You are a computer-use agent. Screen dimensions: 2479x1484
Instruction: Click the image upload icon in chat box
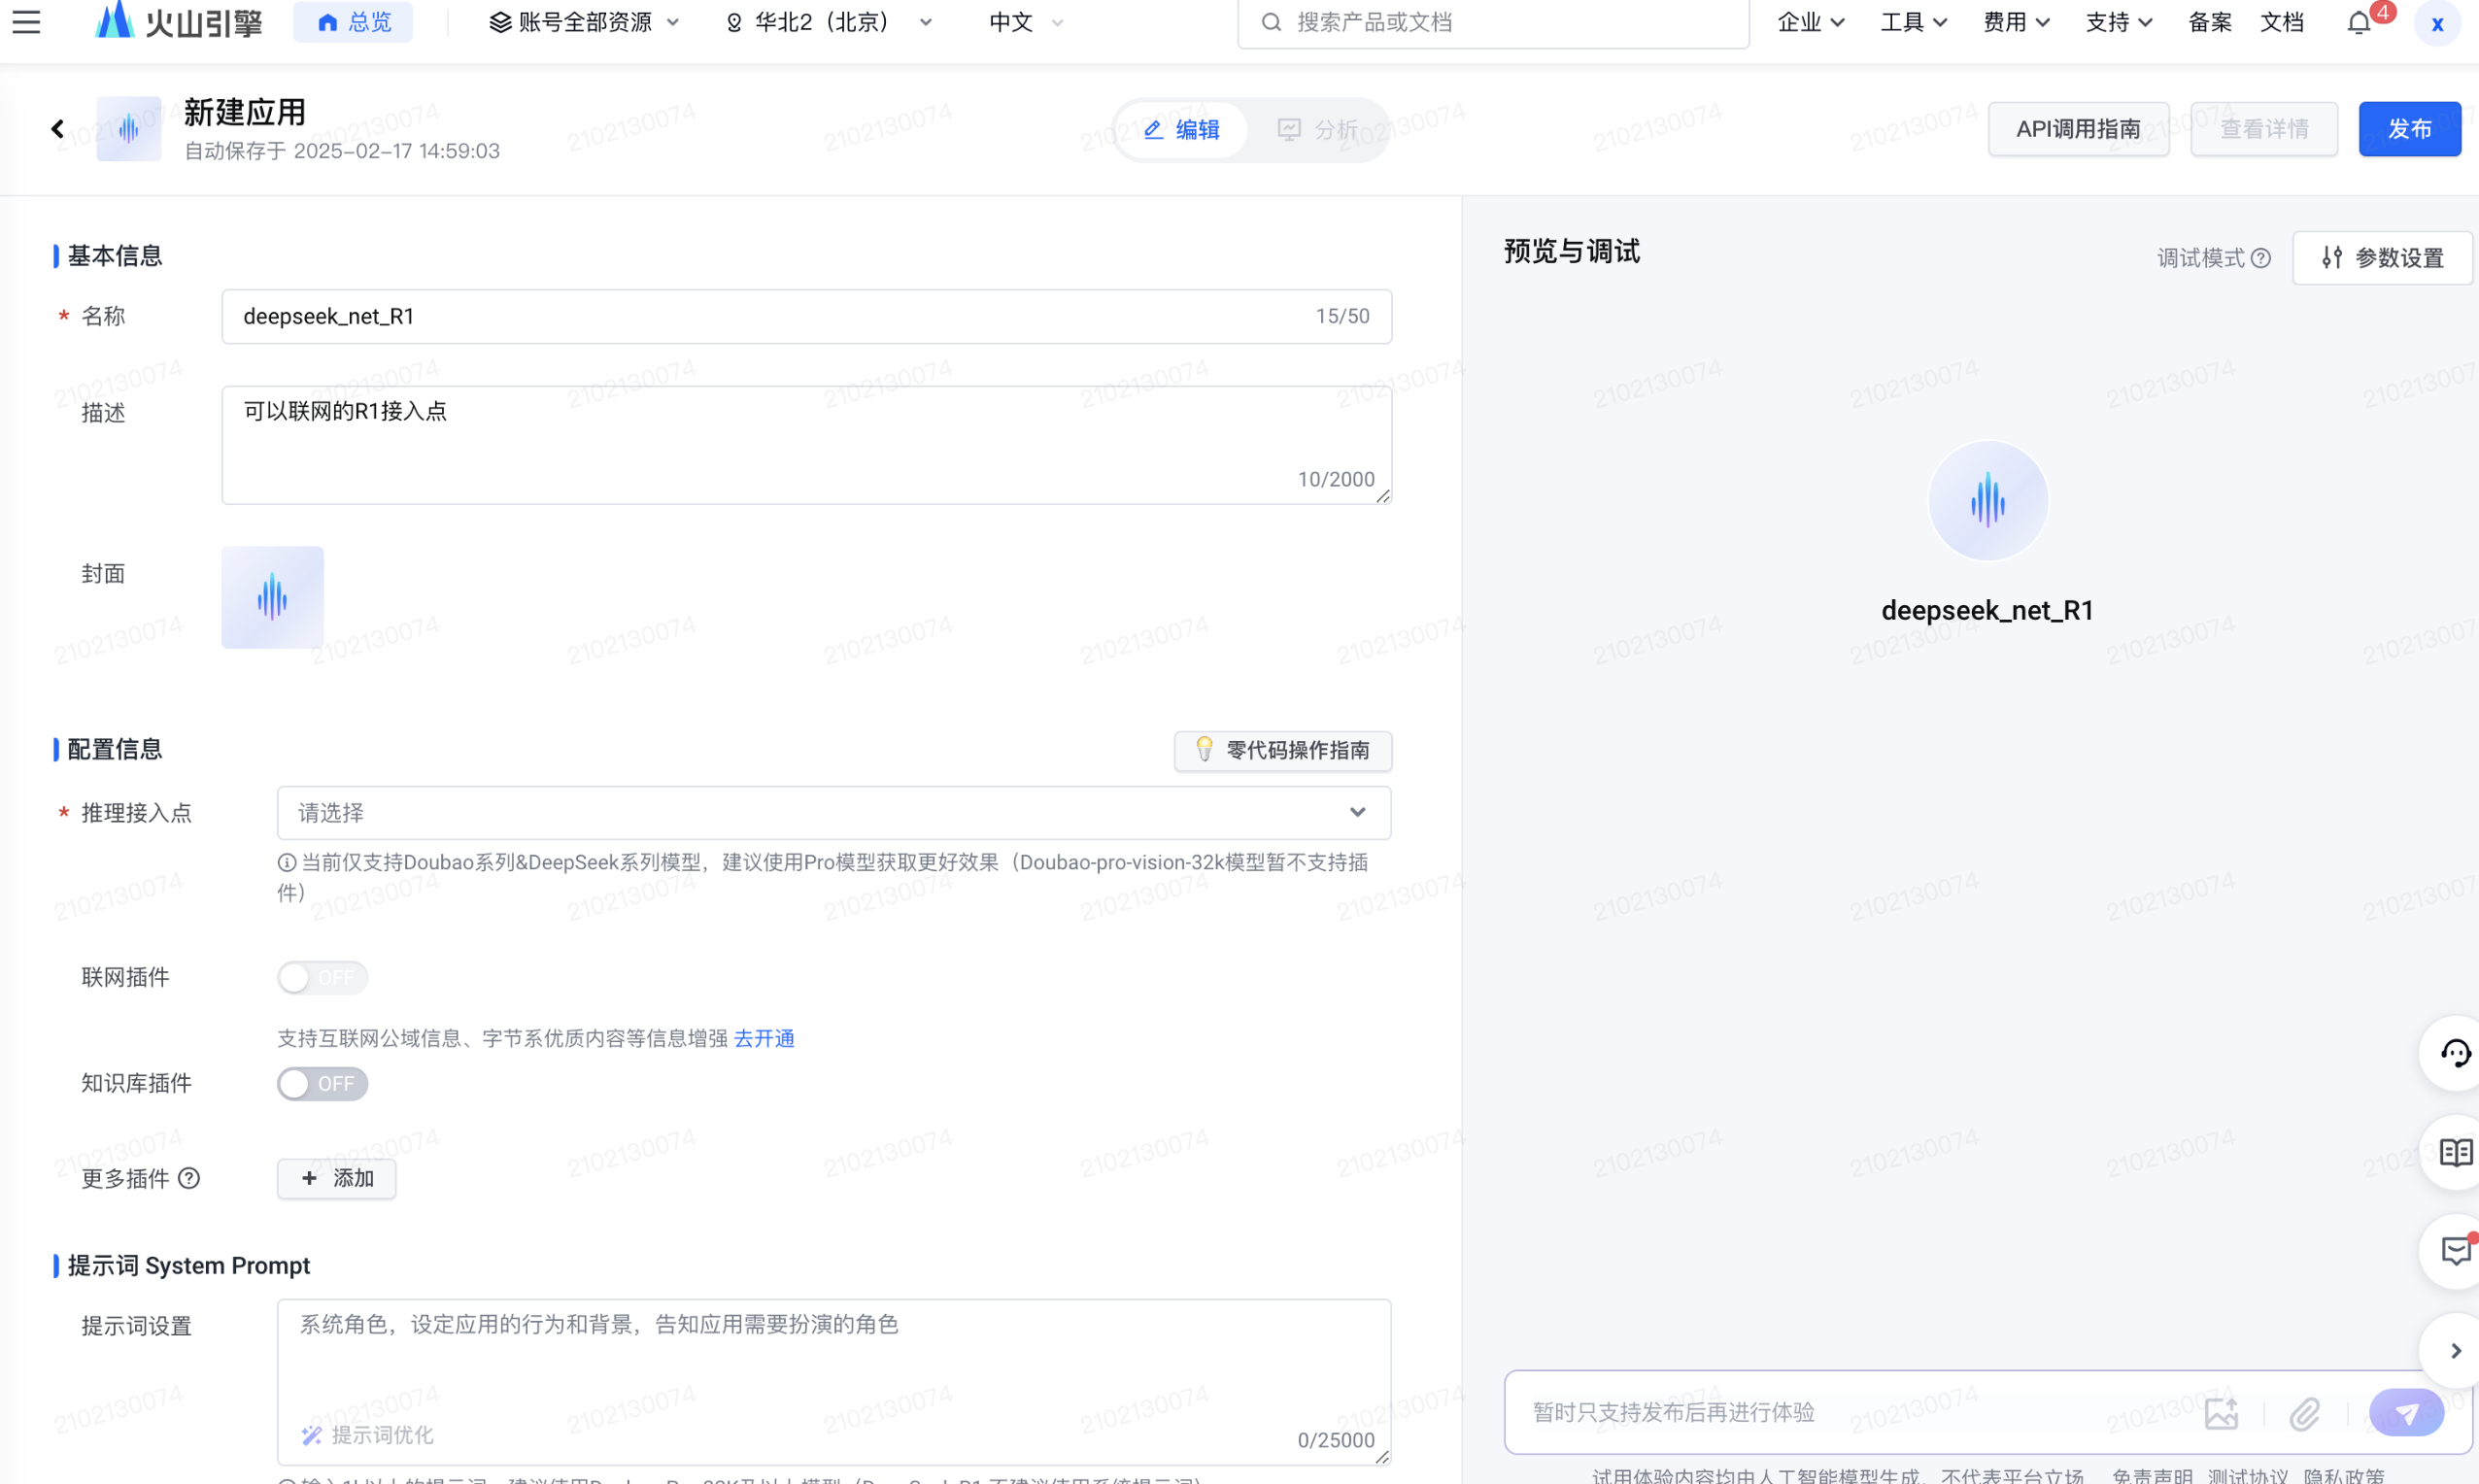[2221, 1412]
